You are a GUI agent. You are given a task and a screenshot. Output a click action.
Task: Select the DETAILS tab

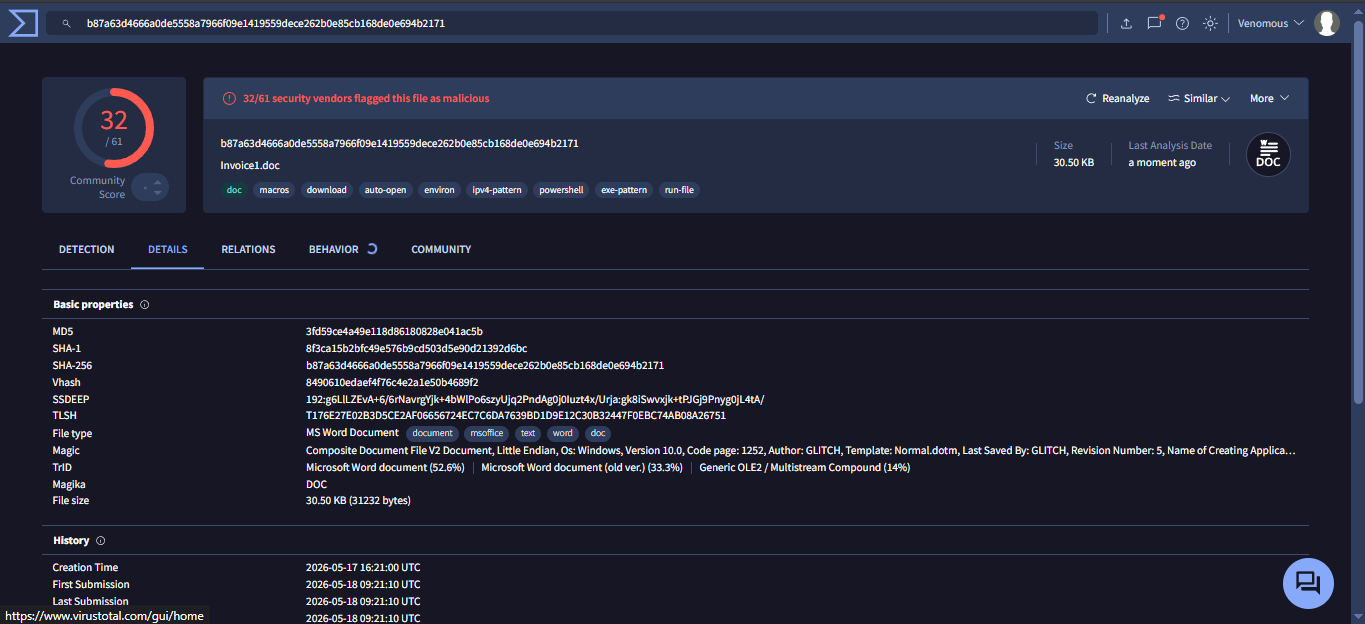click(x=167, y=249)
